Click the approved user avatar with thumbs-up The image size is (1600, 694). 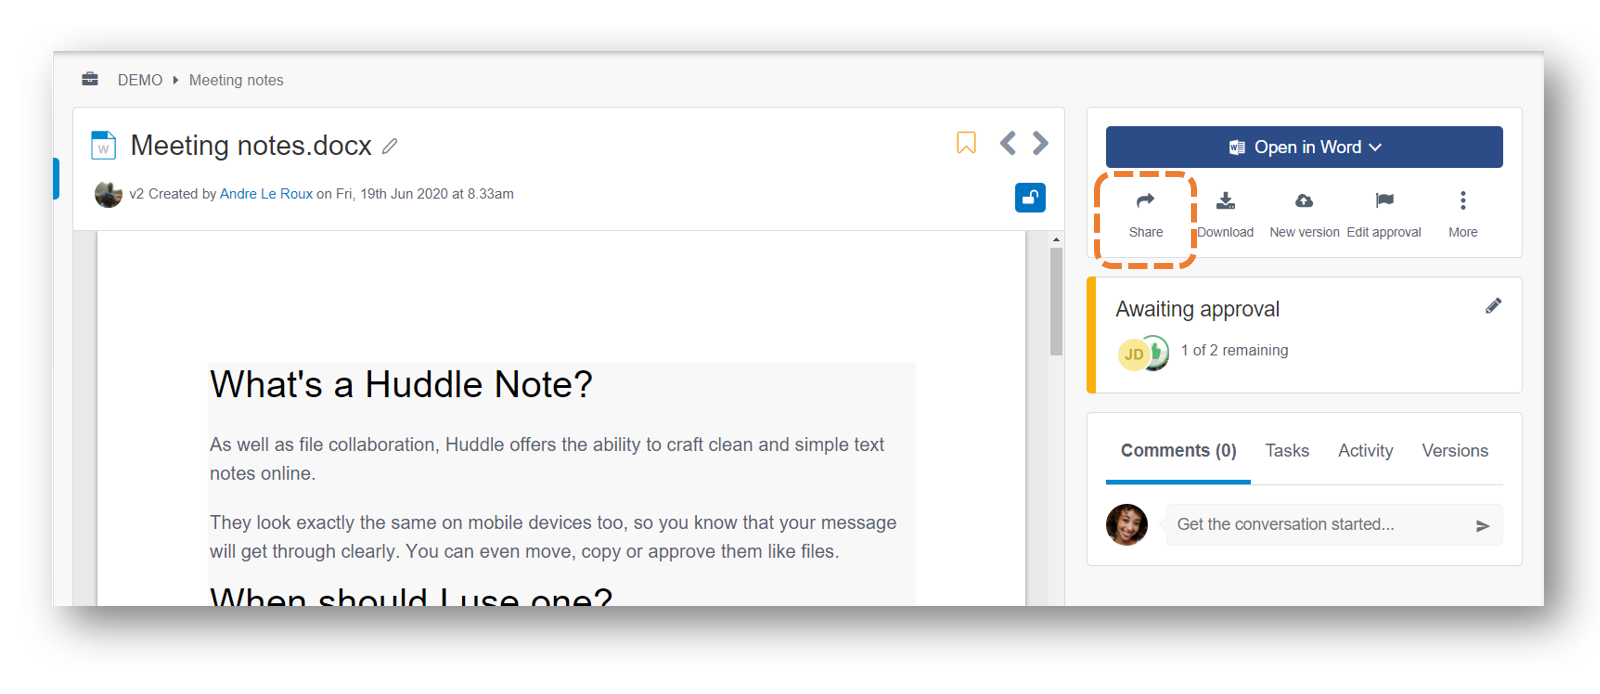point(1158,354)
